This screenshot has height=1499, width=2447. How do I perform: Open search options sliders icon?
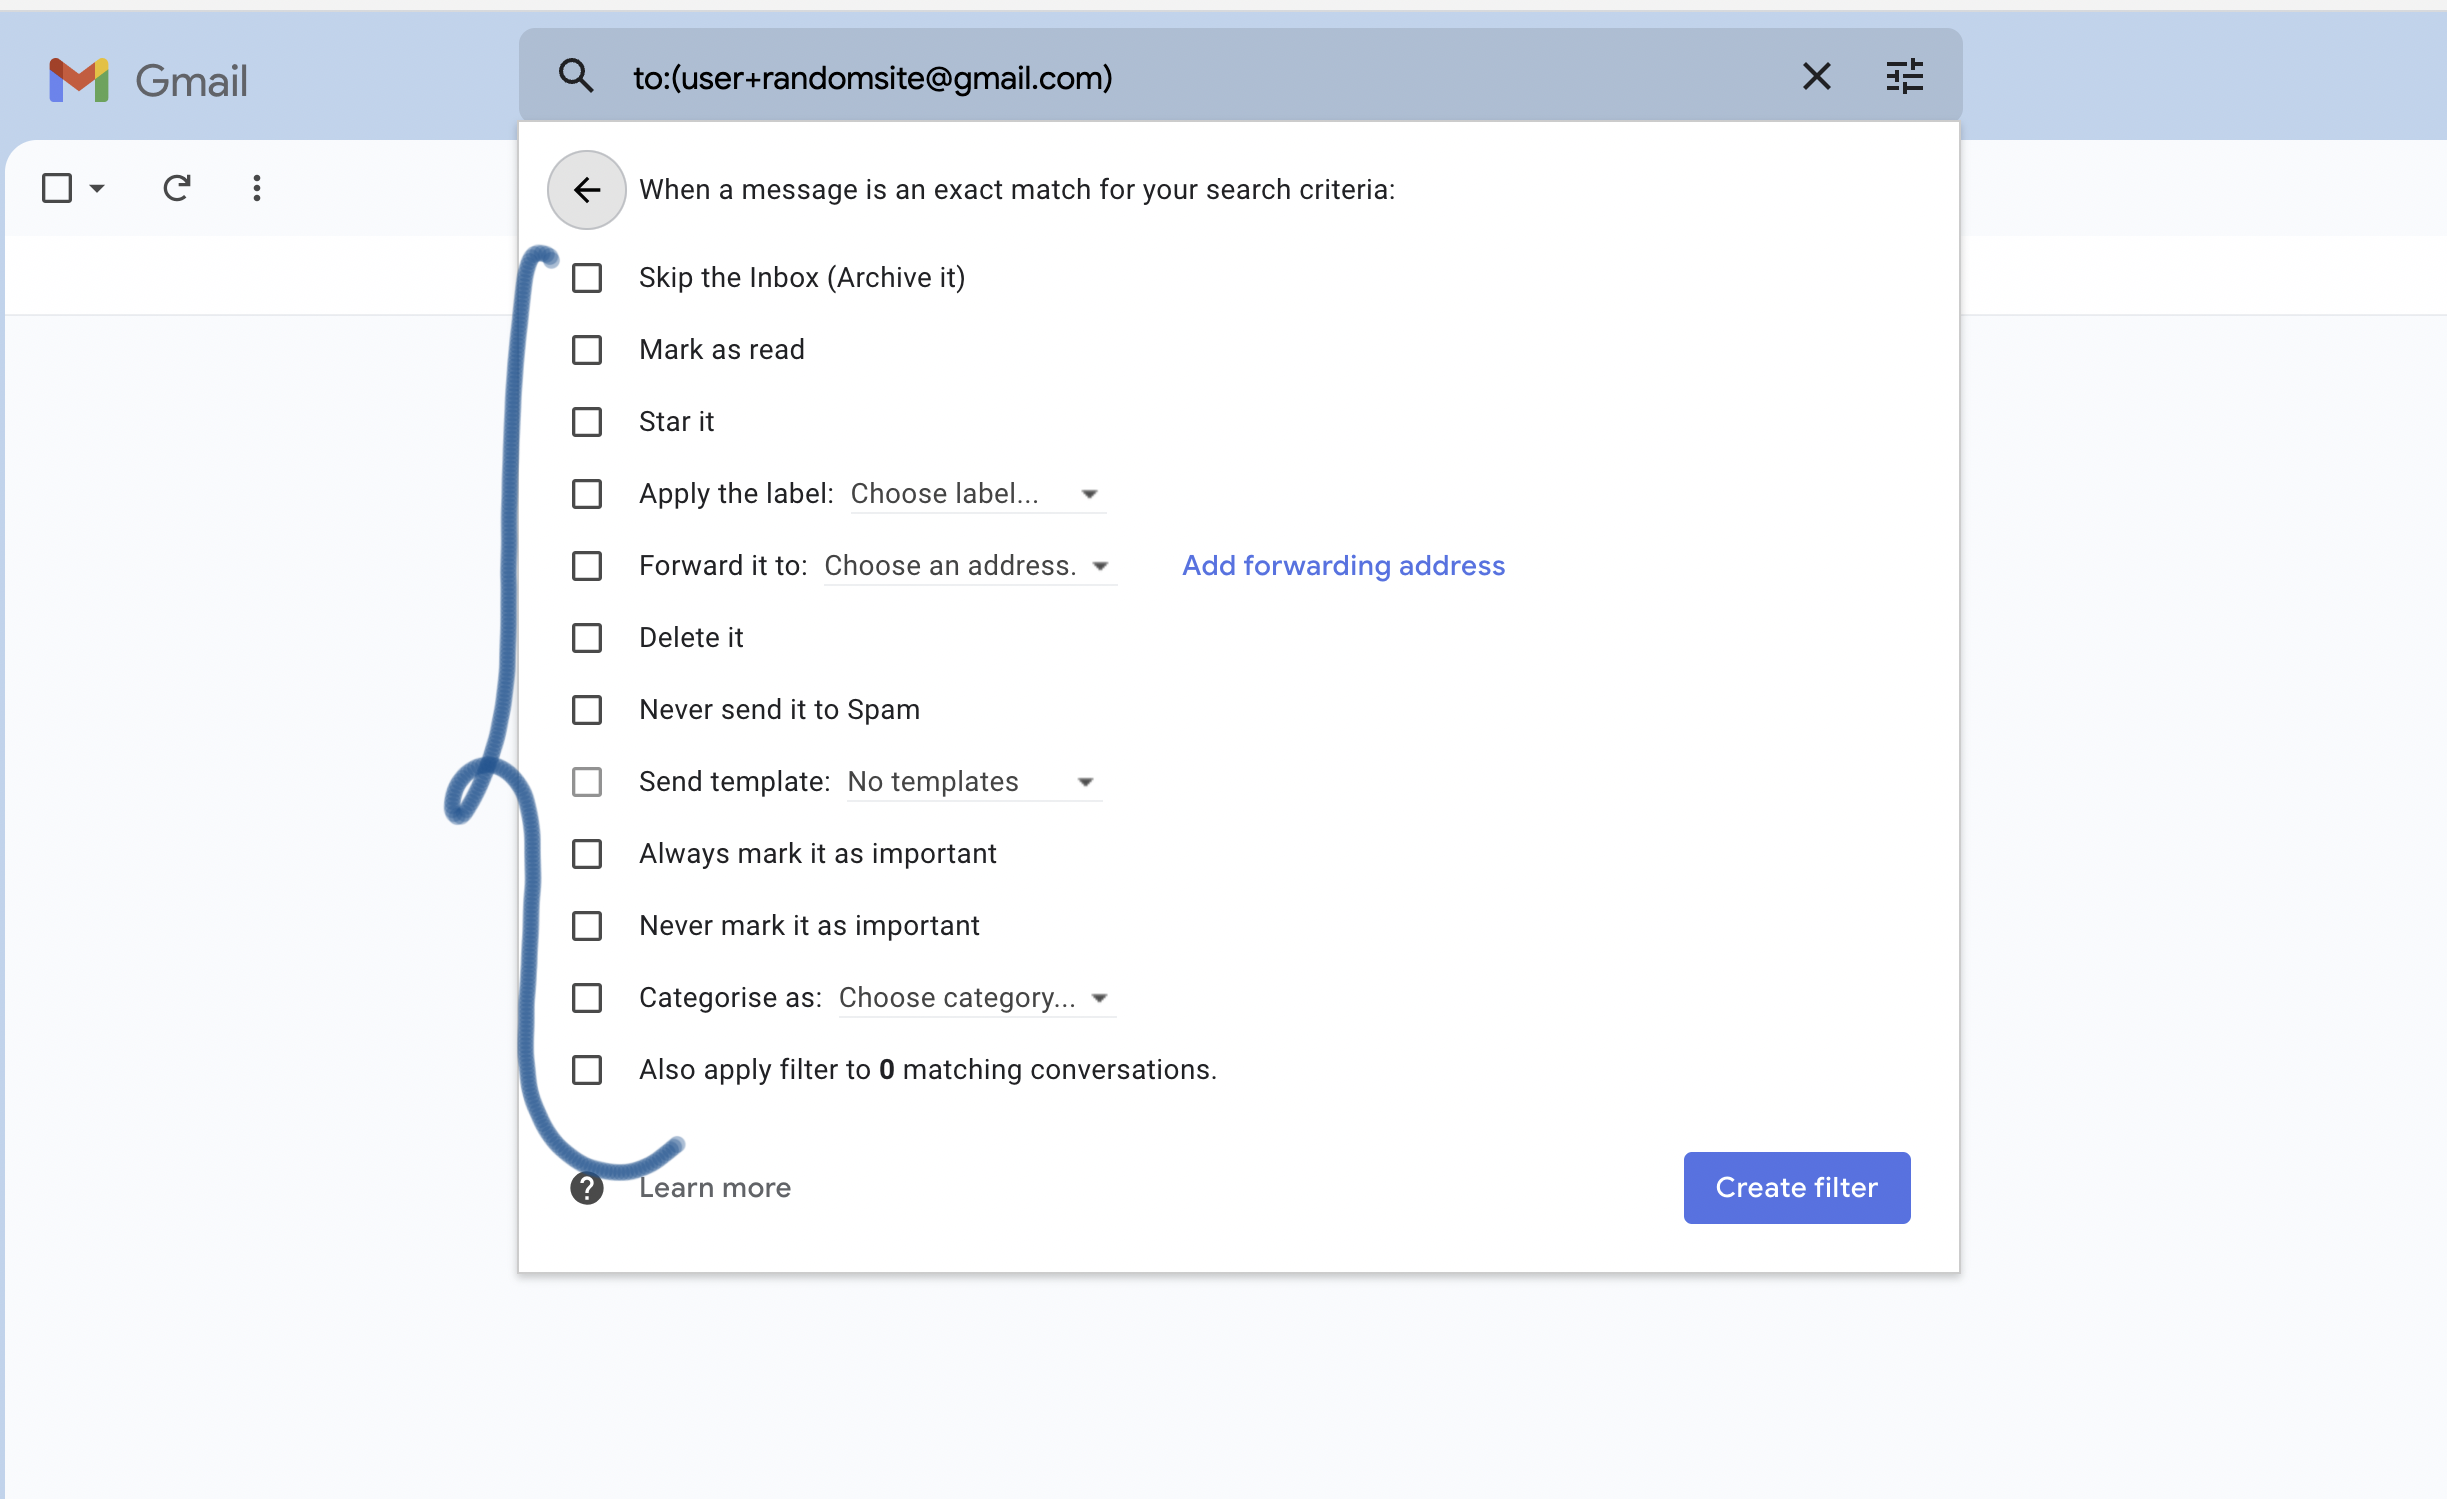(x=1904, y=77)
